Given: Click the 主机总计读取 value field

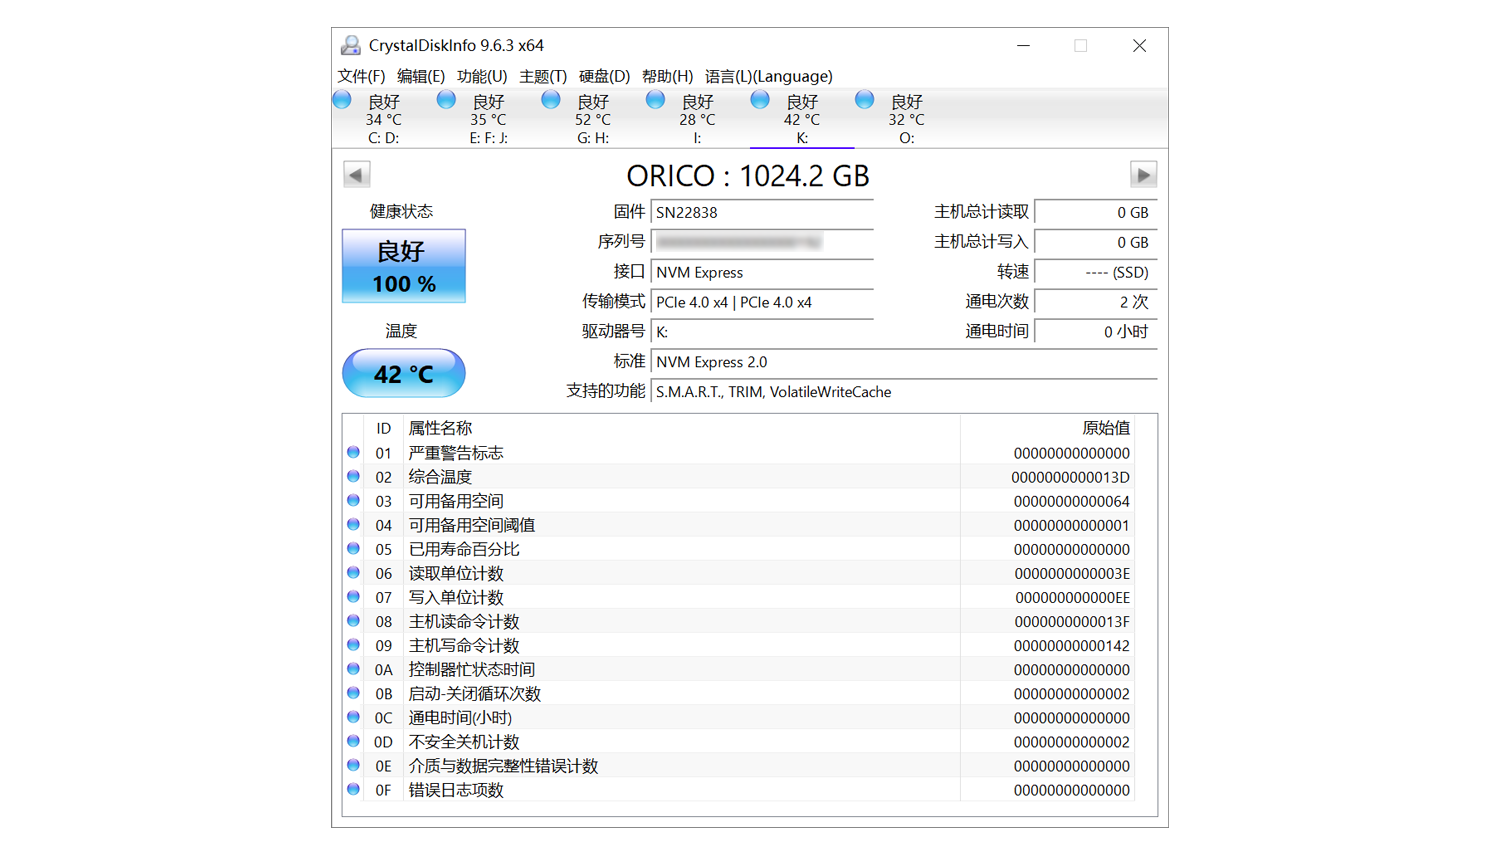Looking at the screenshot, I should tap(1096, 212).
